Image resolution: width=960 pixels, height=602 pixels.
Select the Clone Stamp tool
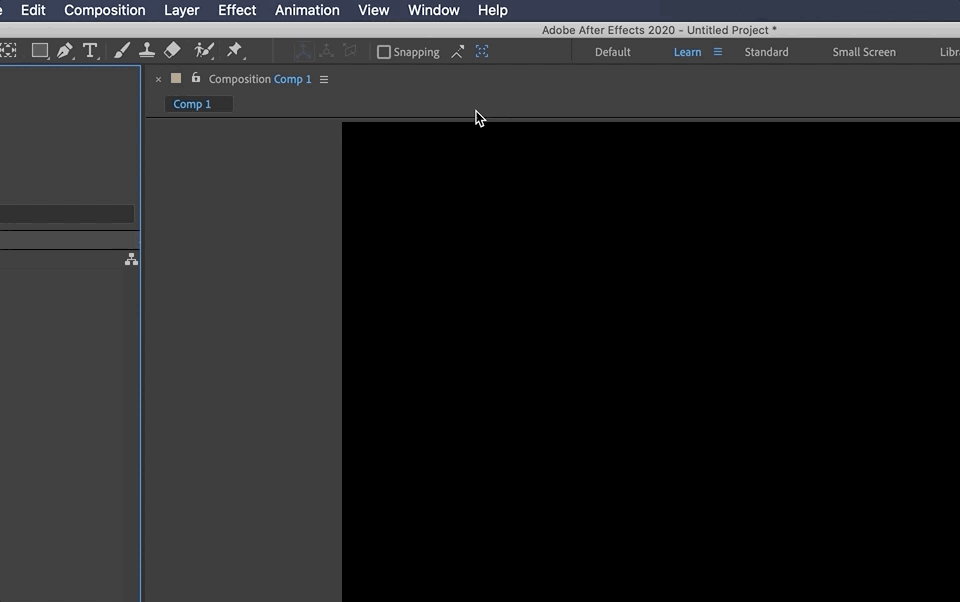click(147, 50)
